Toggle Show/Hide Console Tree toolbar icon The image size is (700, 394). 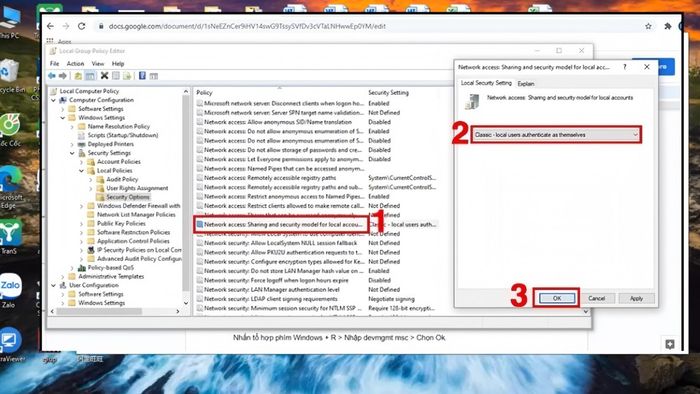(x=90, y=76)
